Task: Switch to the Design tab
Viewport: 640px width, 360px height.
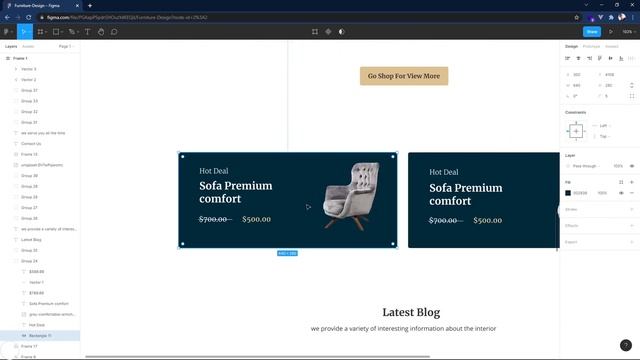Action: 571,47
